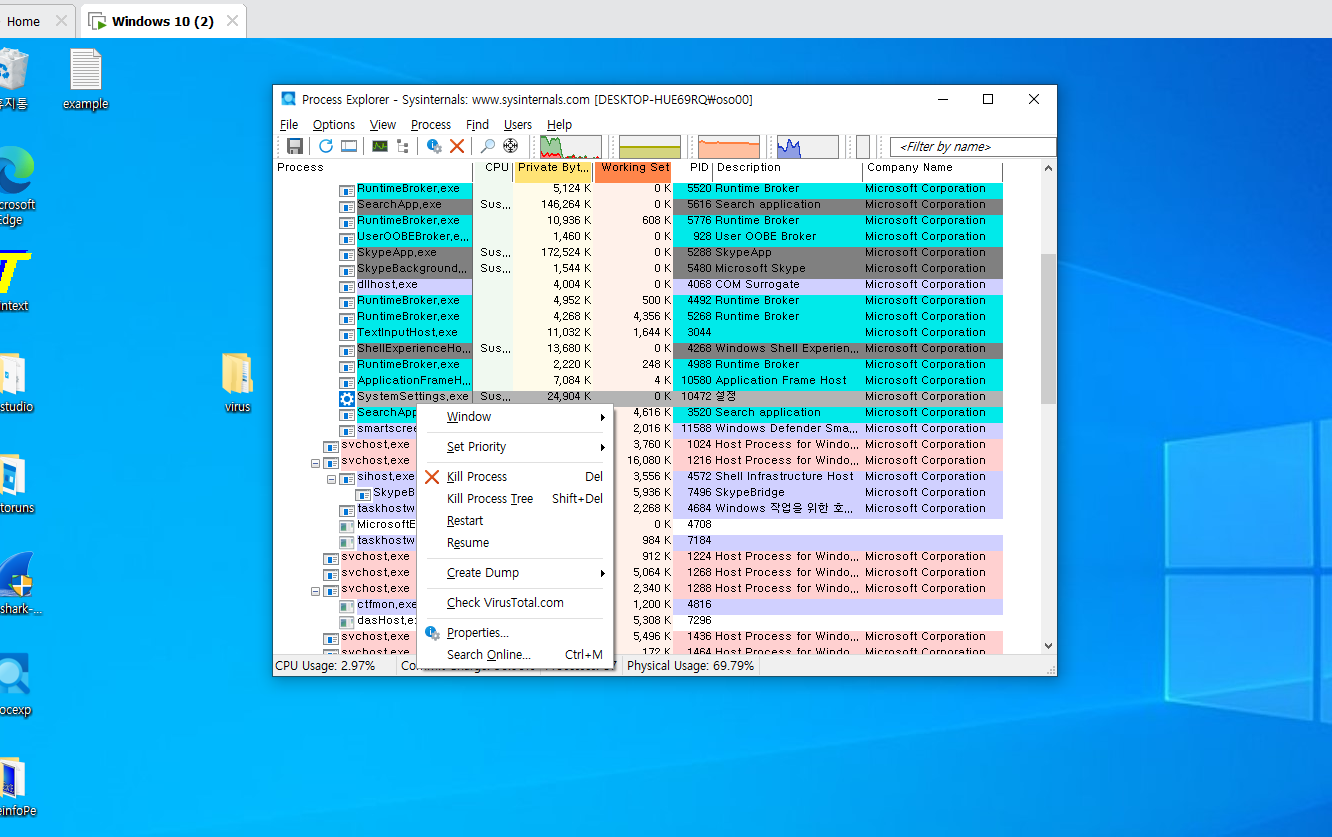This screenshot has height=837, width=1332.
Task: Click the info-gear icon beside Properties in the context menu
Action: click(432, 633)
